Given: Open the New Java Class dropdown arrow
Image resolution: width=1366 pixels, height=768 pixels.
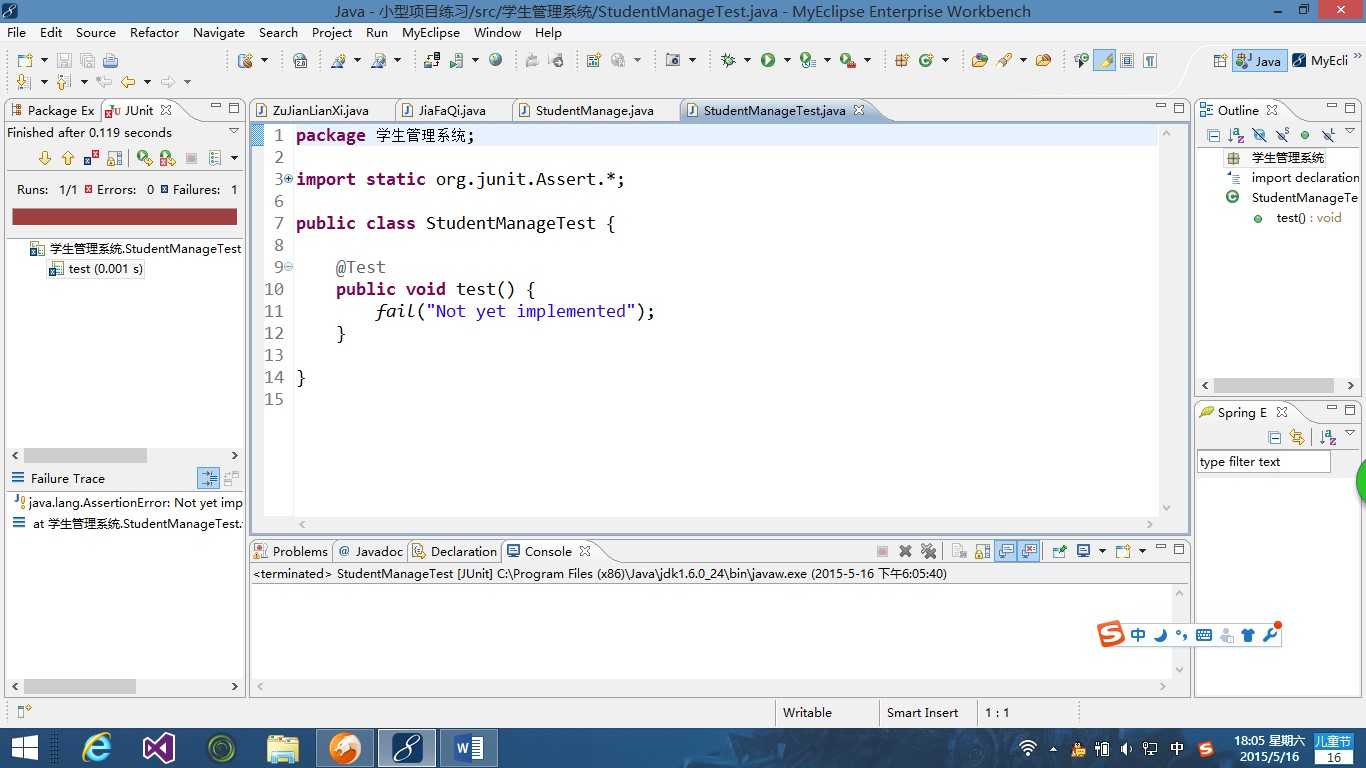Looking at the screenshot, I should [x=945, y=60].
